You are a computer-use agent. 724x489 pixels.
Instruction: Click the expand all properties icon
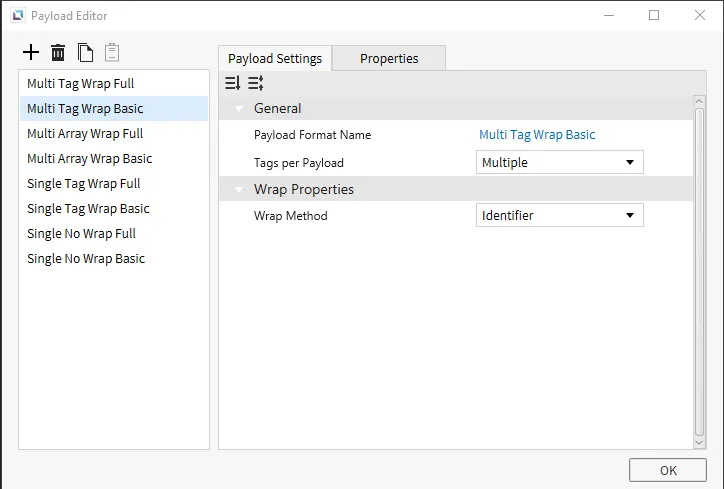point(233,83)
